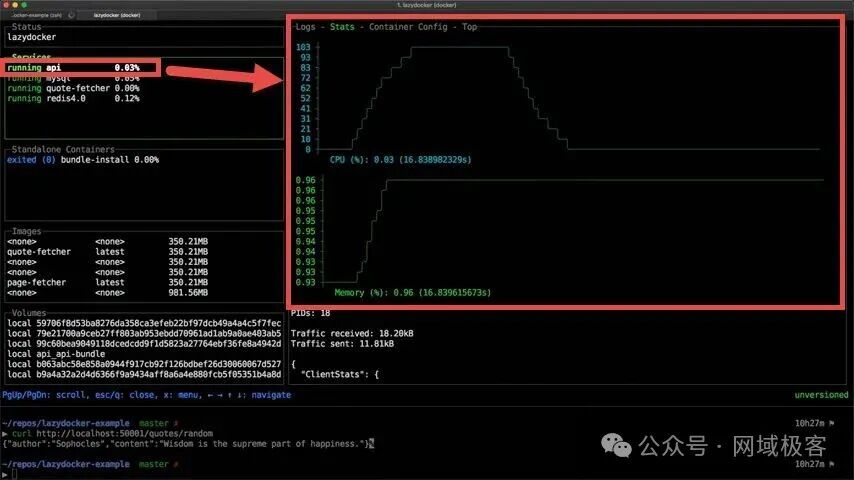
Task: Select the exited bundle-install container
Action: pos(83,160)
